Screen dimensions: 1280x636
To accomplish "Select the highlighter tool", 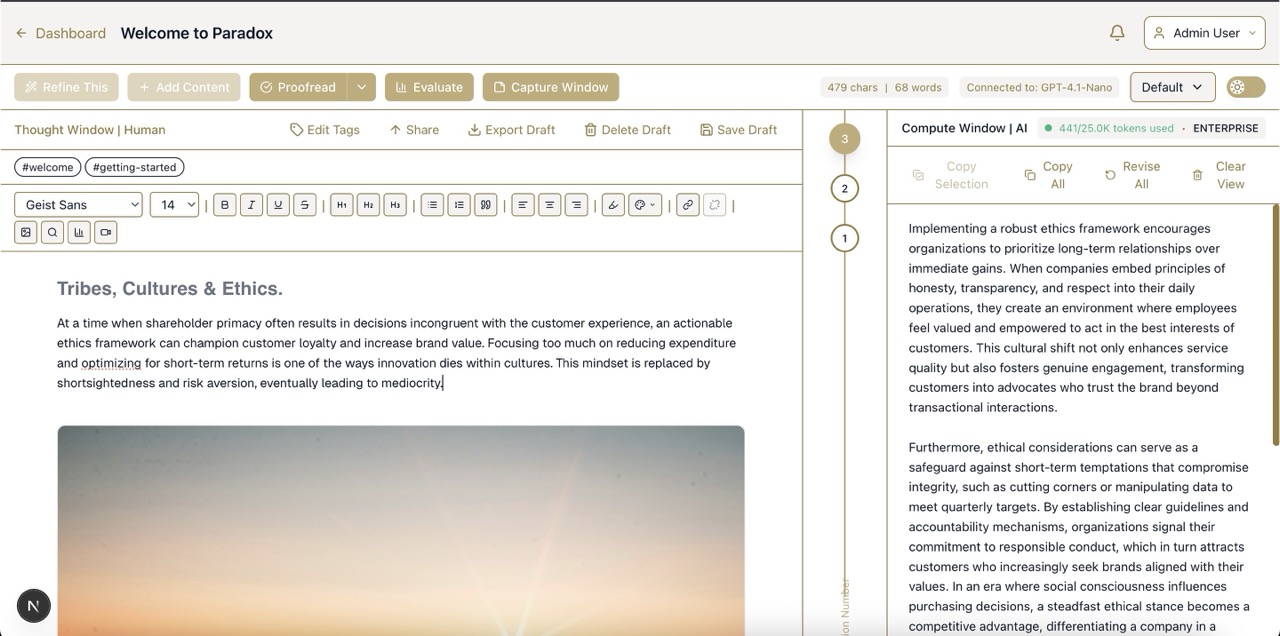I will tap(613, 205).
